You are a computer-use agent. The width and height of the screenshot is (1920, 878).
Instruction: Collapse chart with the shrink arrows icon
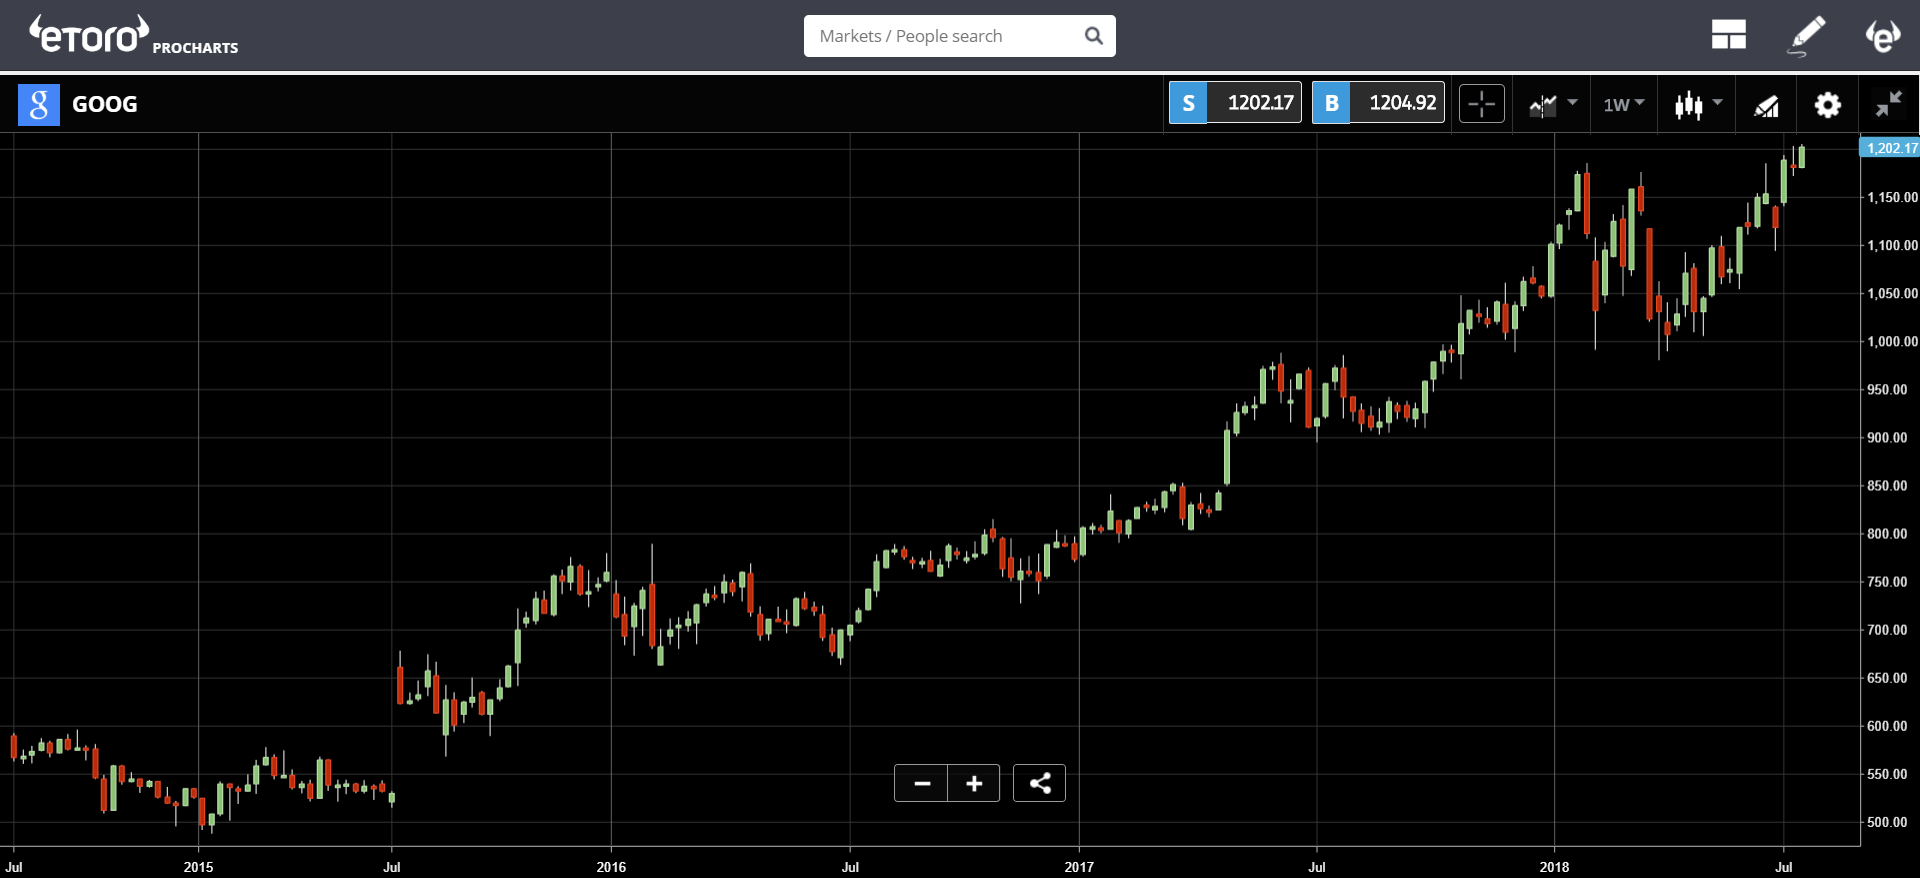1888,104
